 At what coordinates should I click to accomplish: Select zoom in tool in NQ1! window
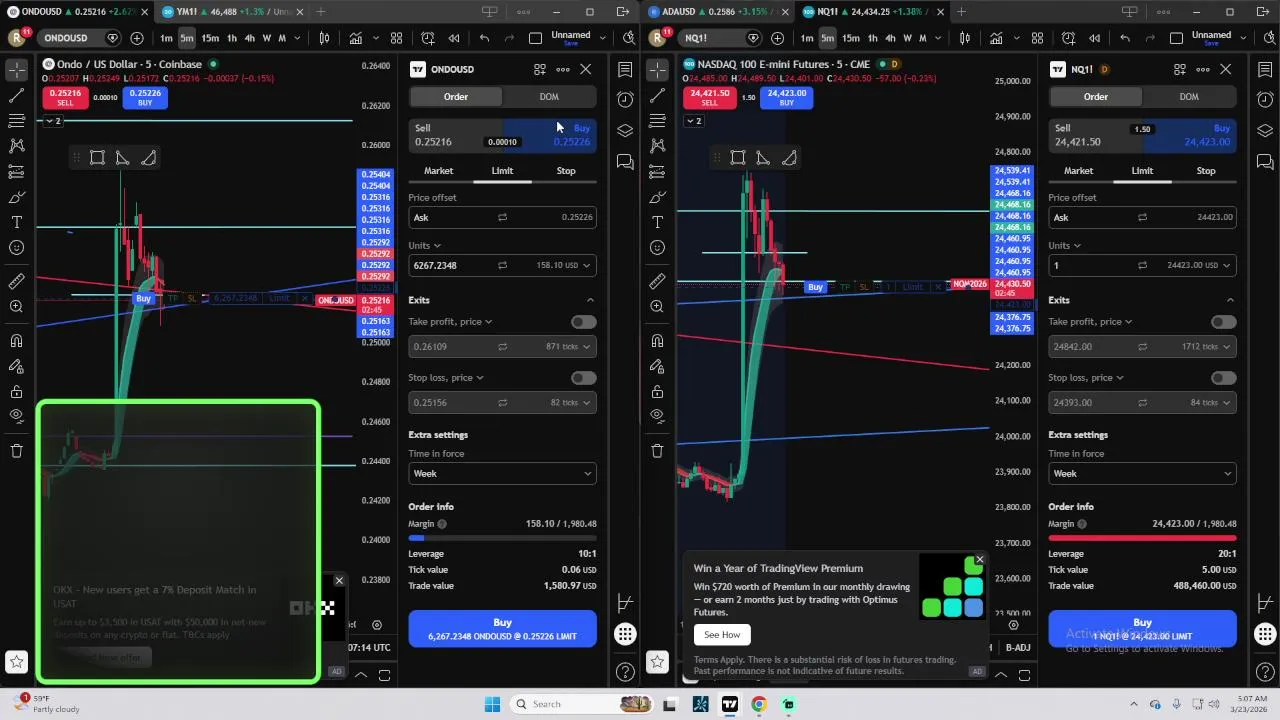pos(657,307)
